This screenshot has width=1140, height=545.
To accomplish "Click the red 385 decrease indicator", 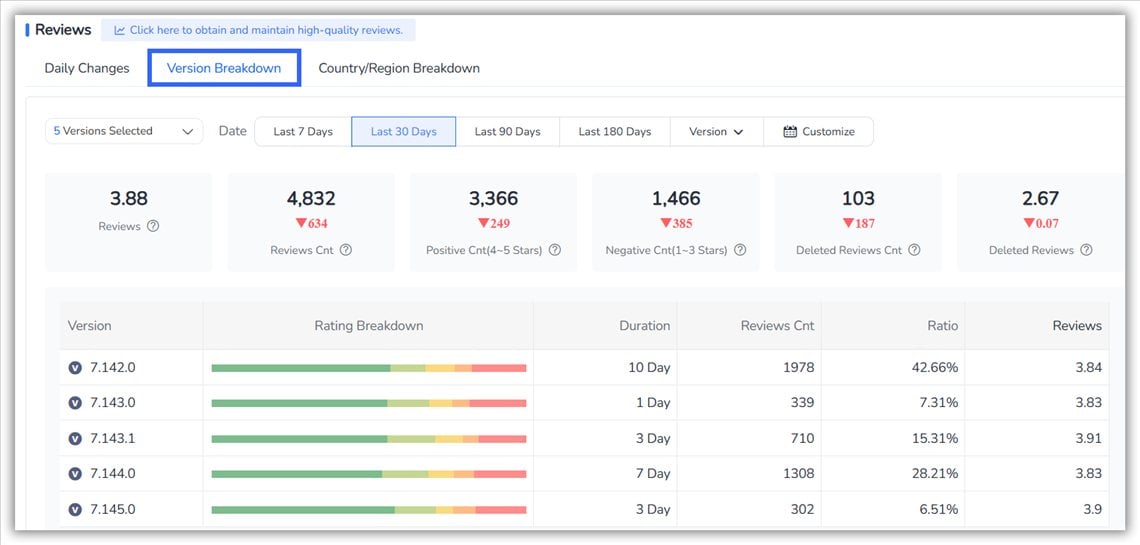I will click(x=675, y=223).
